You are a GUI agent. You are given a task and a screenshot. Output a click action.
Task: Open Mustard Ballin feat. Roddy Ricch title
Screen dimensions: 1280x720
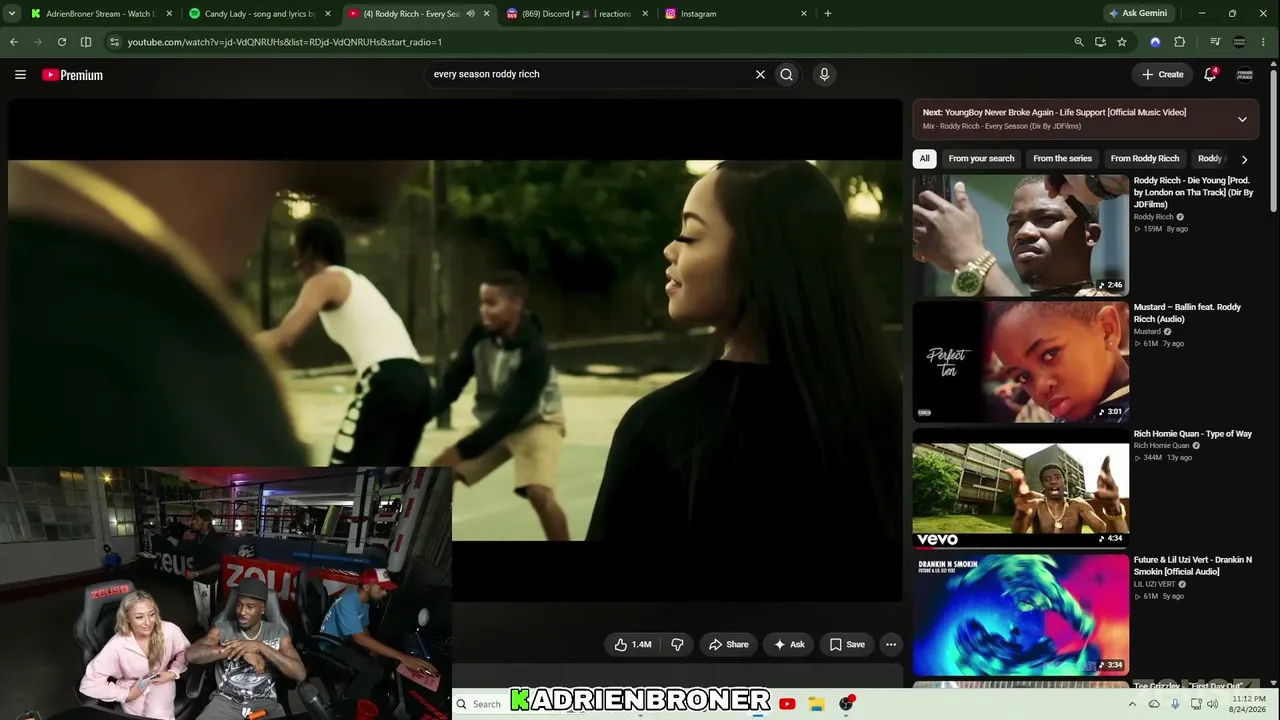tap(1187, 313)
